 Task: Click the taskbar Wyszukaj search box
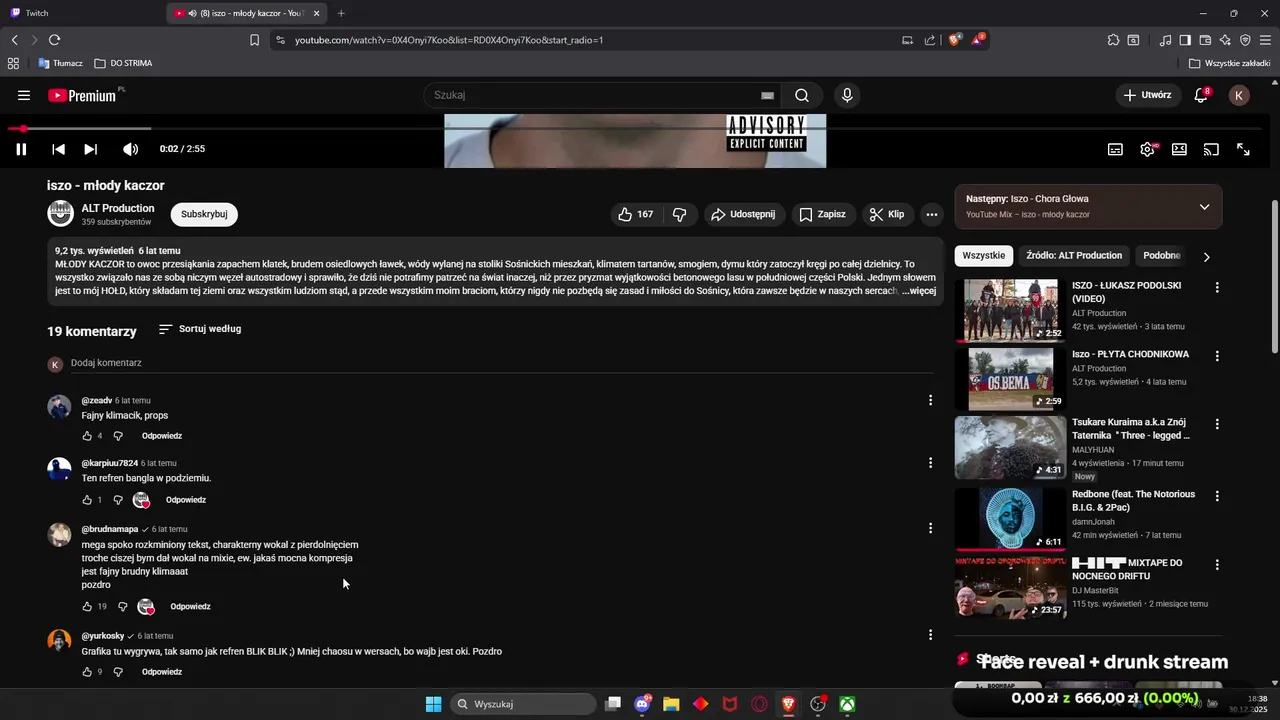pyautogui.click(x=524, y=704)
